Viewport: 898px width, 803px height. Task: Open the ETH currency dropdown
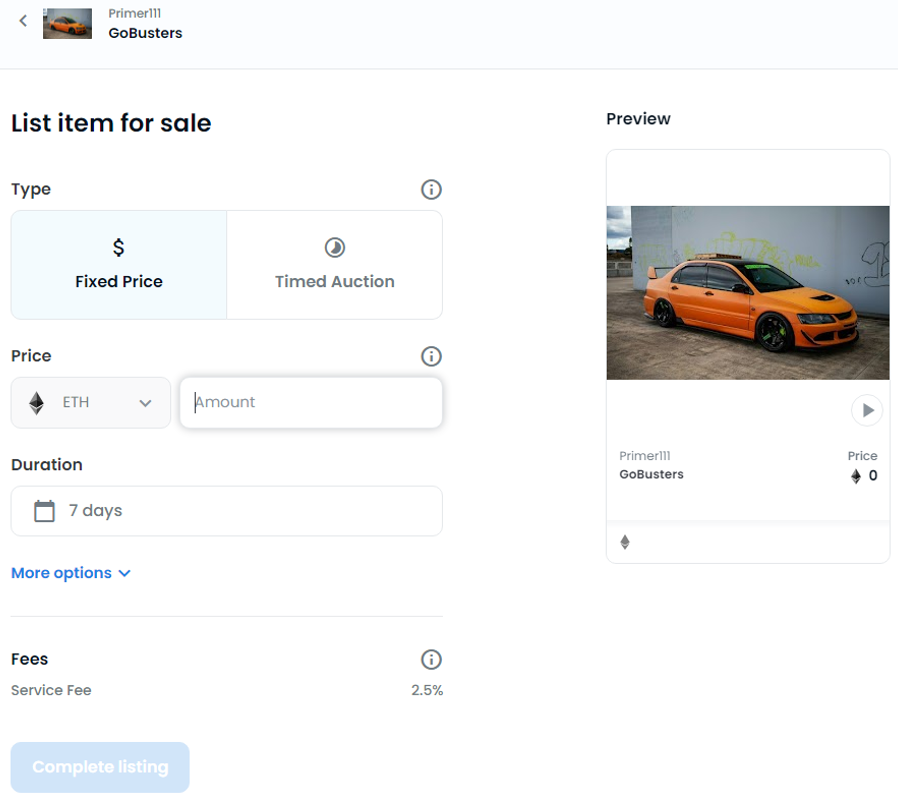point(91,403)
